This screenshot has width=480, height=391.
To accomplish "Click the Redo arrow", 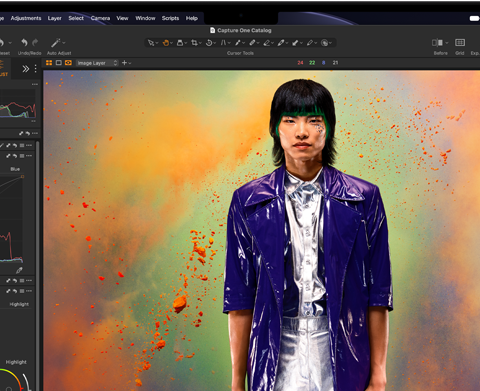I will pyautogui.click(x=35, y=42).
